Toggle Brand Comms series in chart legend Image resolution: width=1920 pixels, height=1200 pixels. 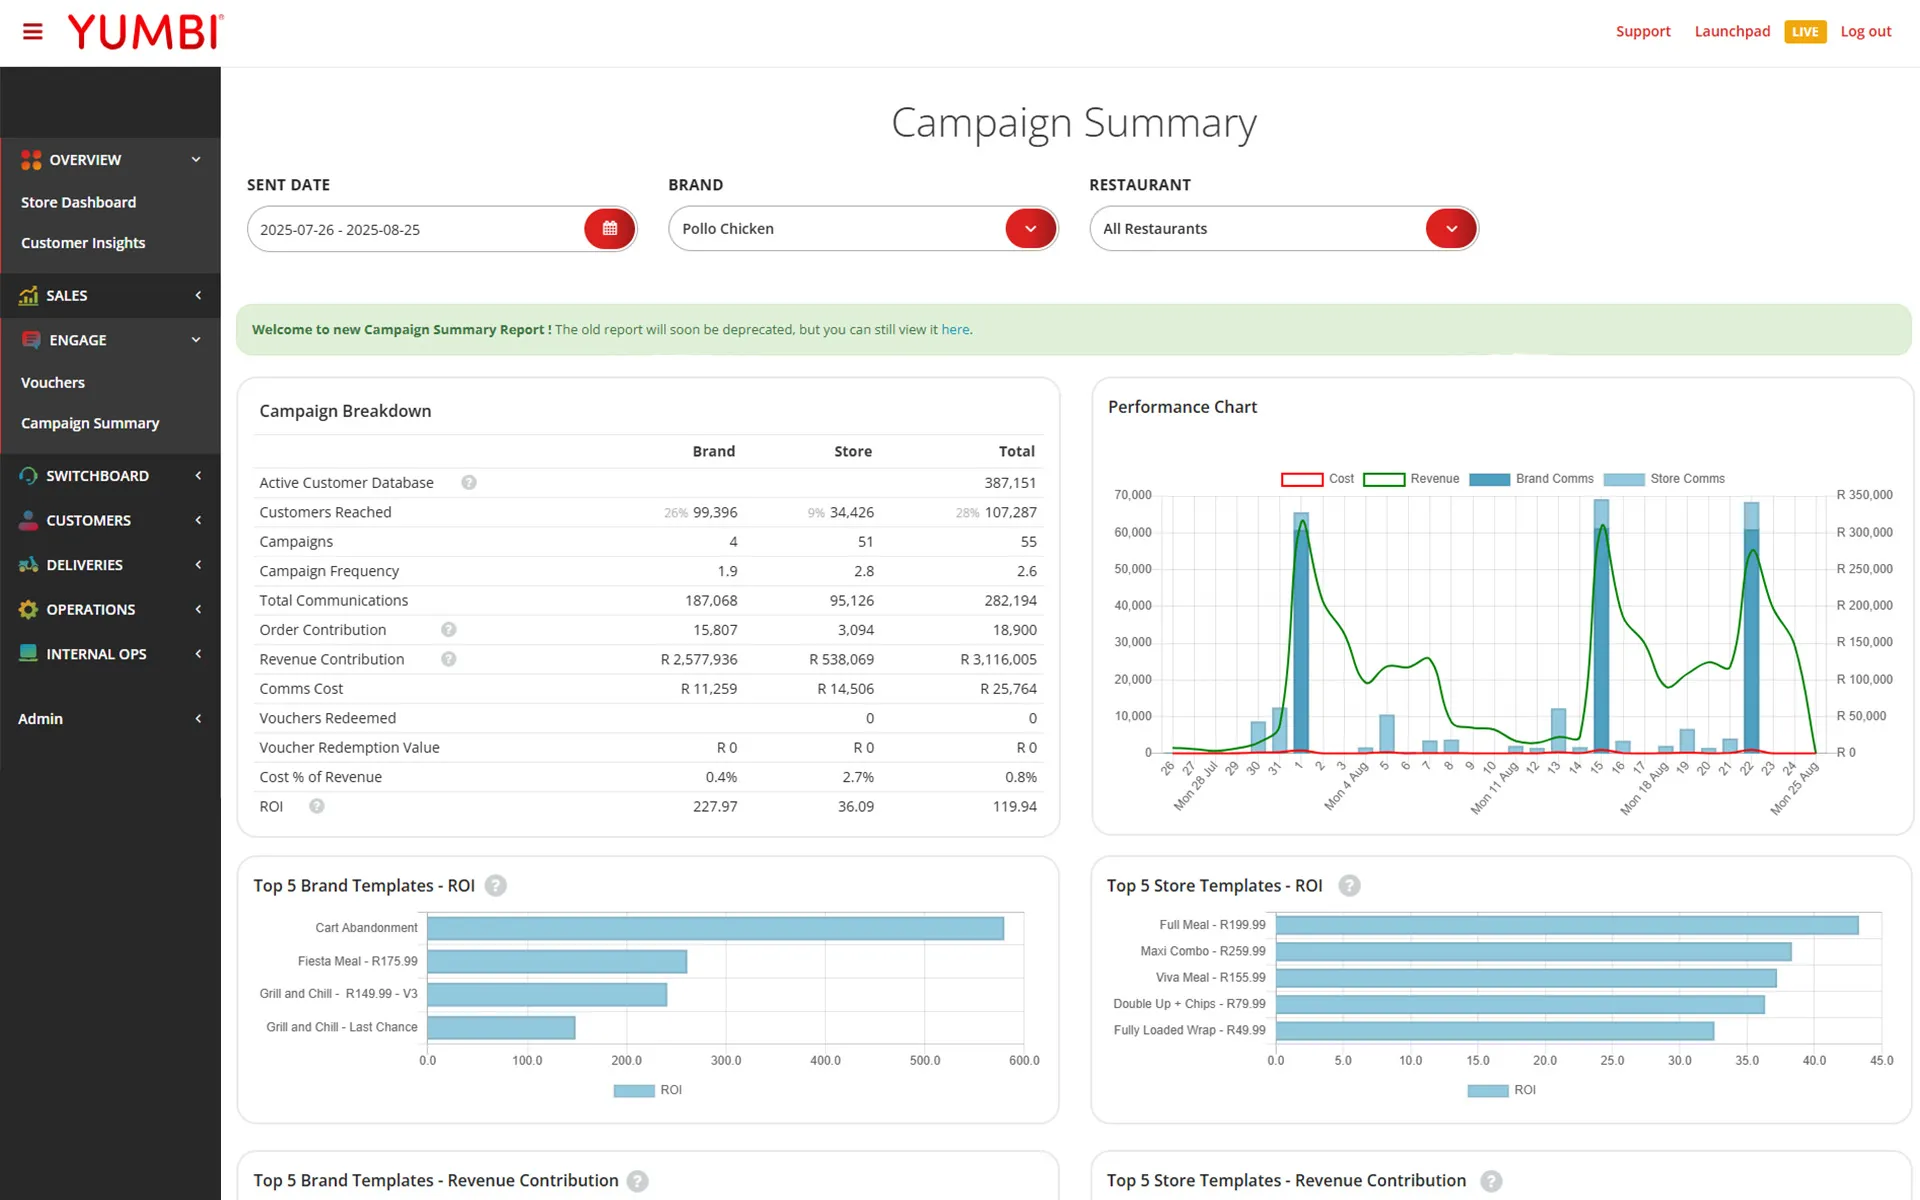pos(1531,479)
